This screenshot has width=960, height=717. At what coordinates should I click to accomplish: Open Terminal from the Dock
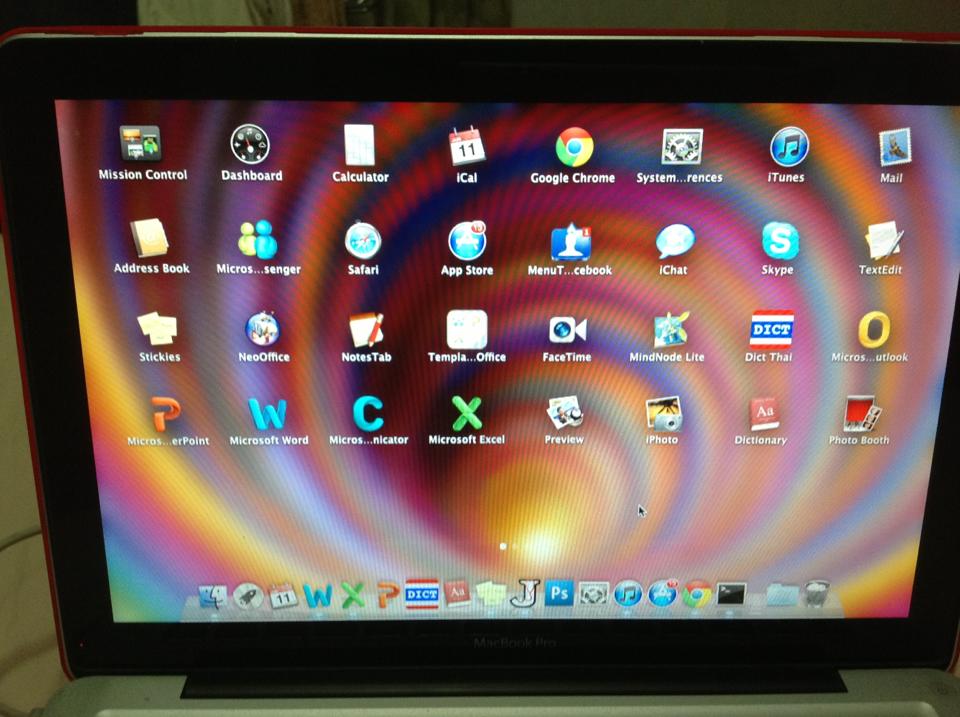[x=733, y=595]
